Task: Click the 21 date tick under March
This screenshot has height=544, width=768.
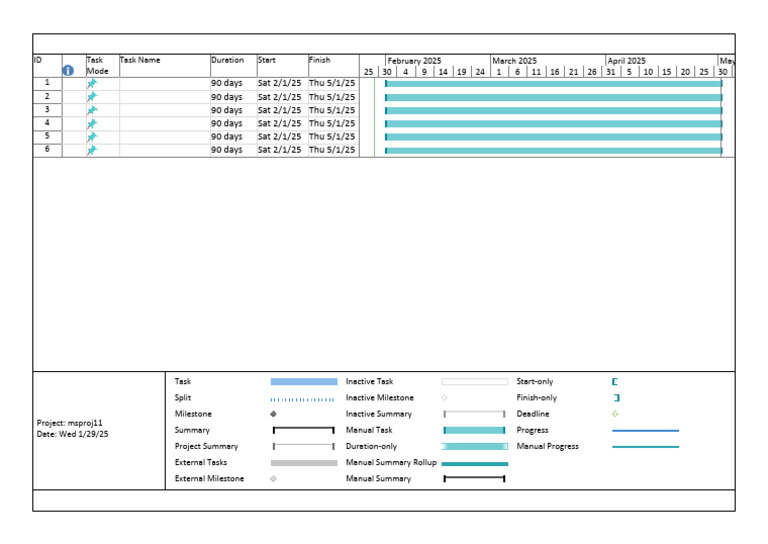Action: [x=573, y=72]
